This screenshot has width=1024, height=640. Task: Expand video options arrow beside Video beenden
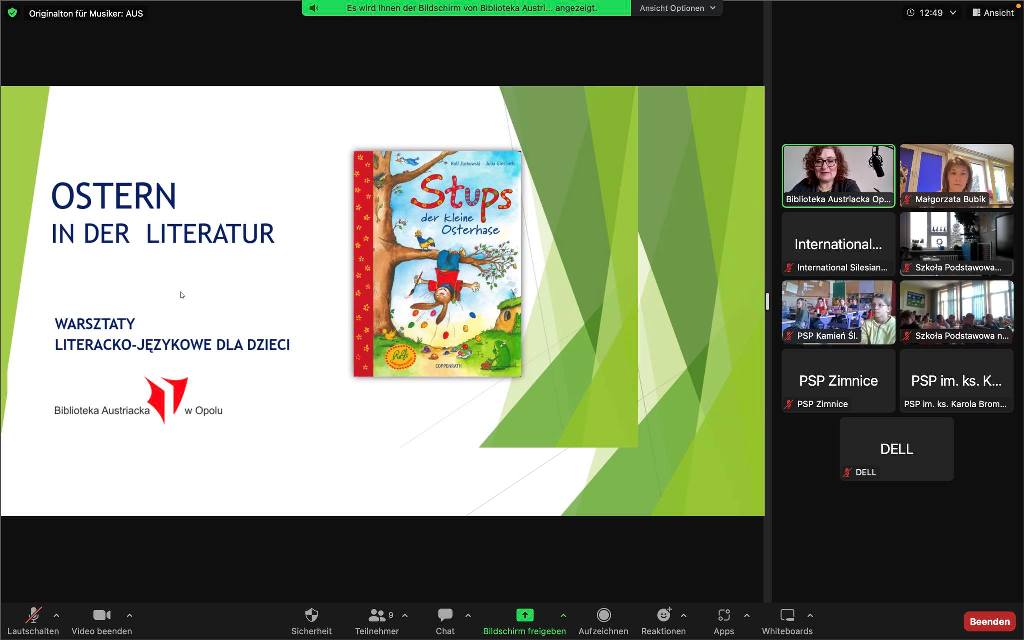(129, 615)
